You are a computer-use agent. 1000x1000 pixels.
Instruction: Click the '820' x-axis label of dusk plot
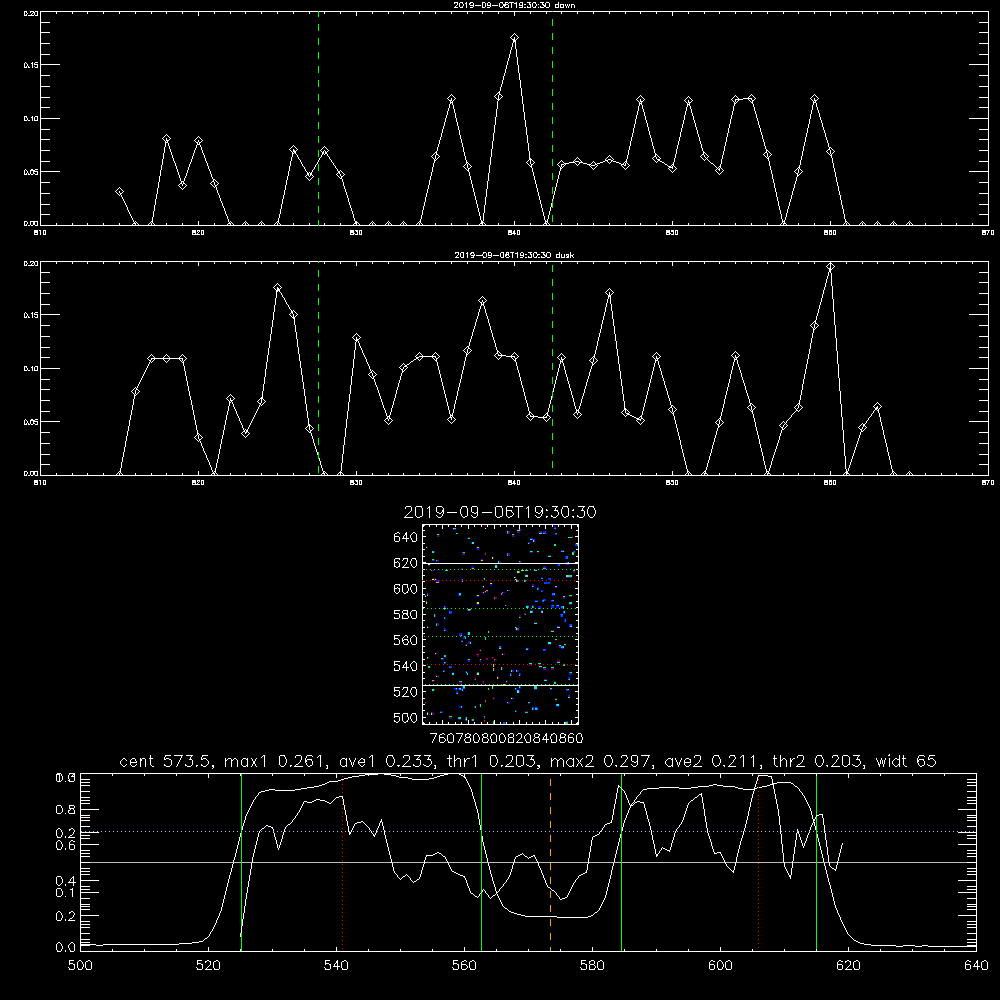click(198, 483)
